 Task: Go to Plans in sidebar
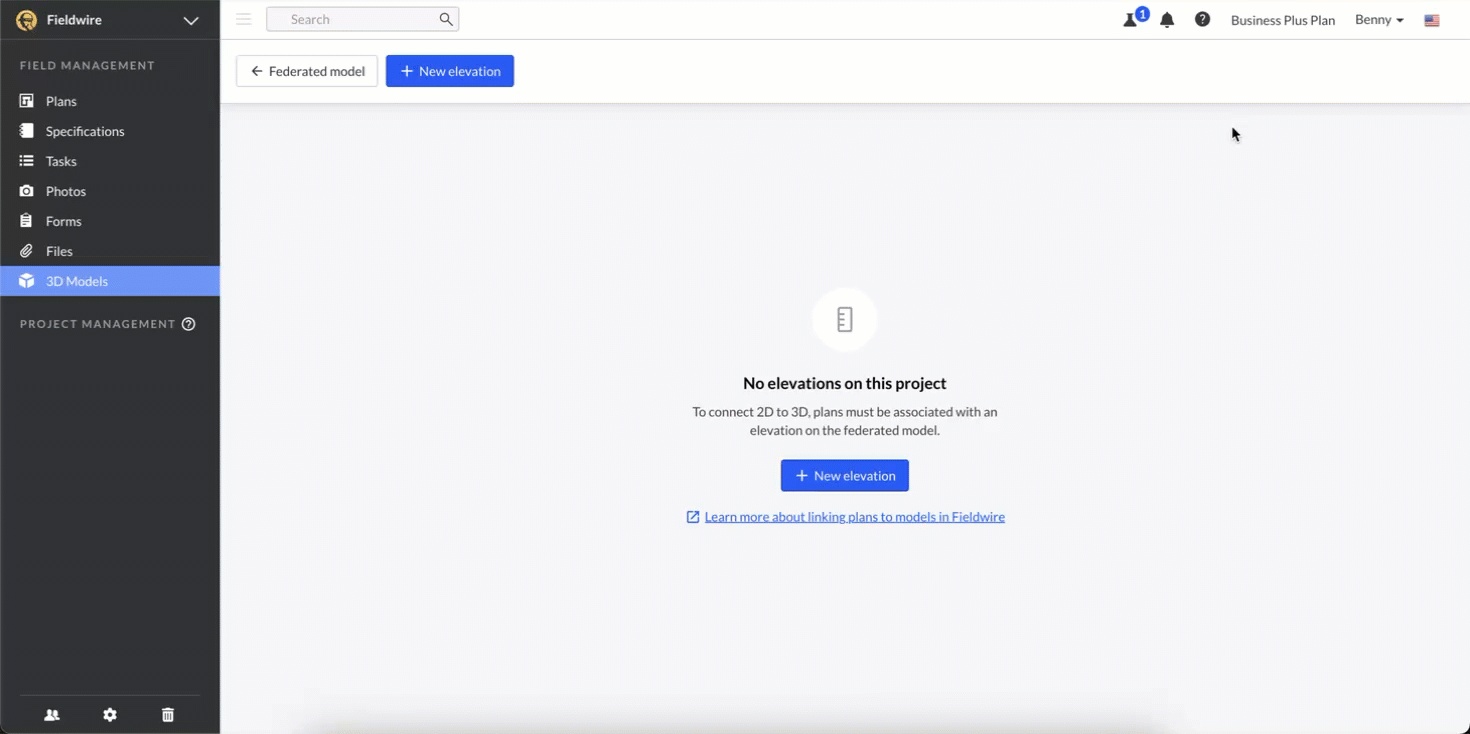pyautogui.click(x=61, y=101)
